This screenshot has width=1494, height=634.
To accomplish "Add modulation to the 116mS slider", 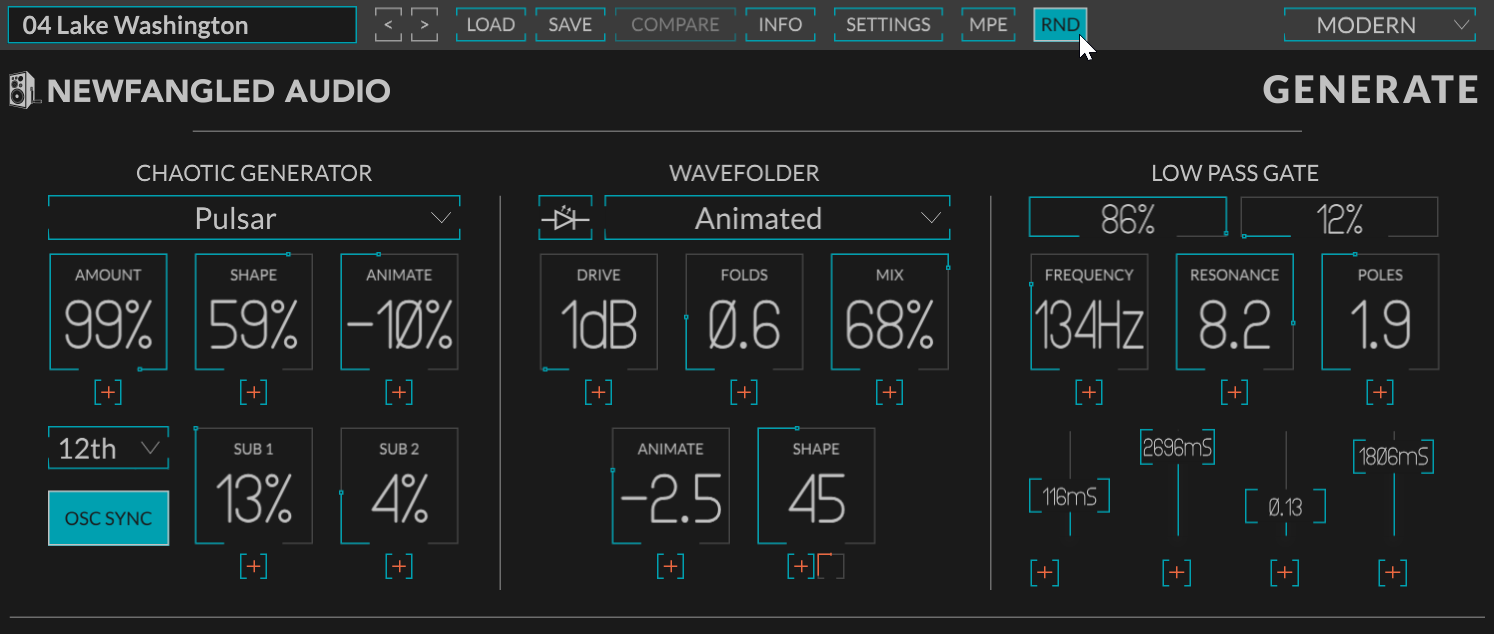I will pyautogui.click(x=1045, y=573).
